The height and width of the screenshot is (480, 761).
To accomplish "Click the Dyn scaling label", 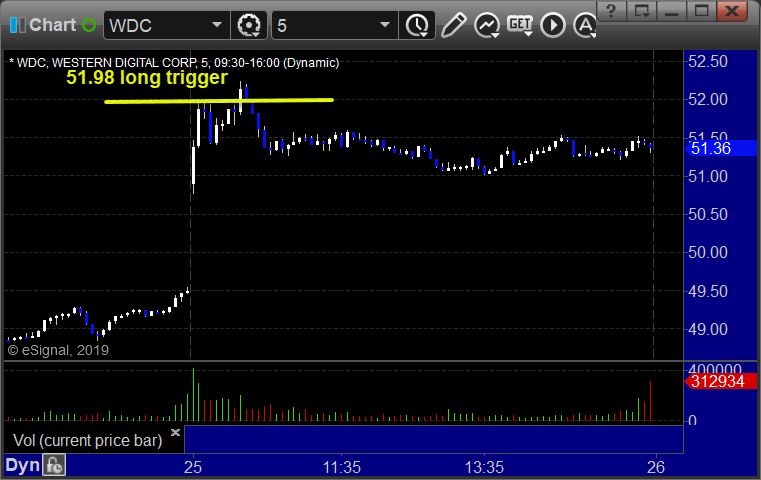I will click(x=22, y=465).
